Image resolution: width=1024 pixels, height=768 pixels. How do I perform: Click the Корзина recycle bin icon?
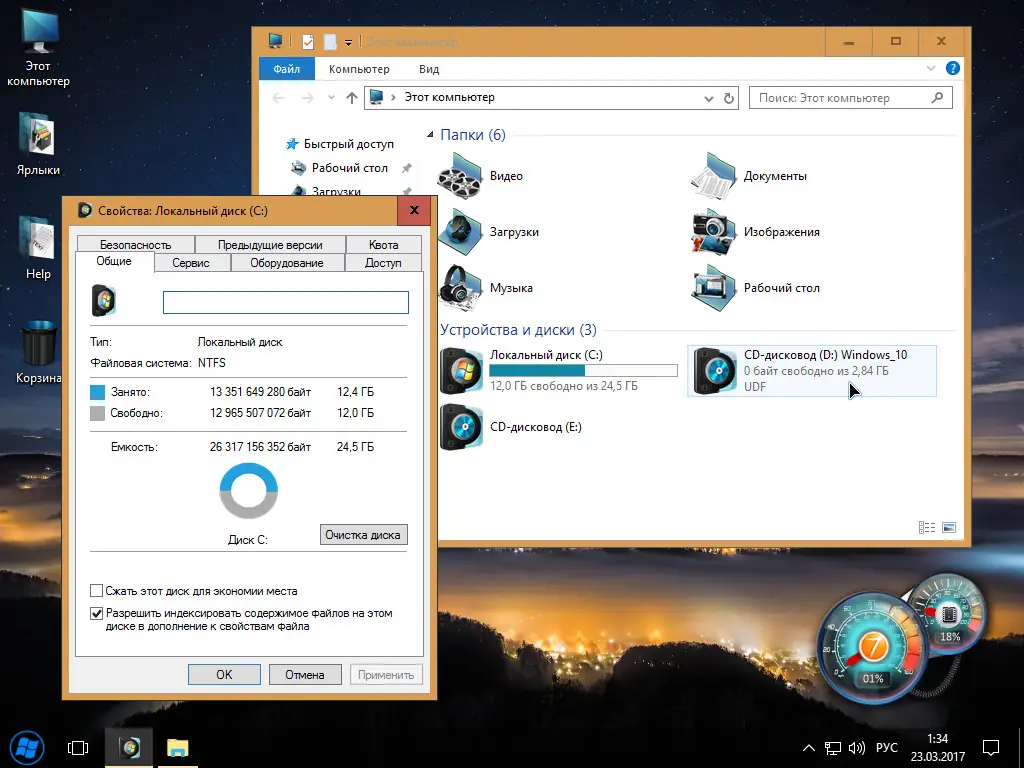[38, 353]
